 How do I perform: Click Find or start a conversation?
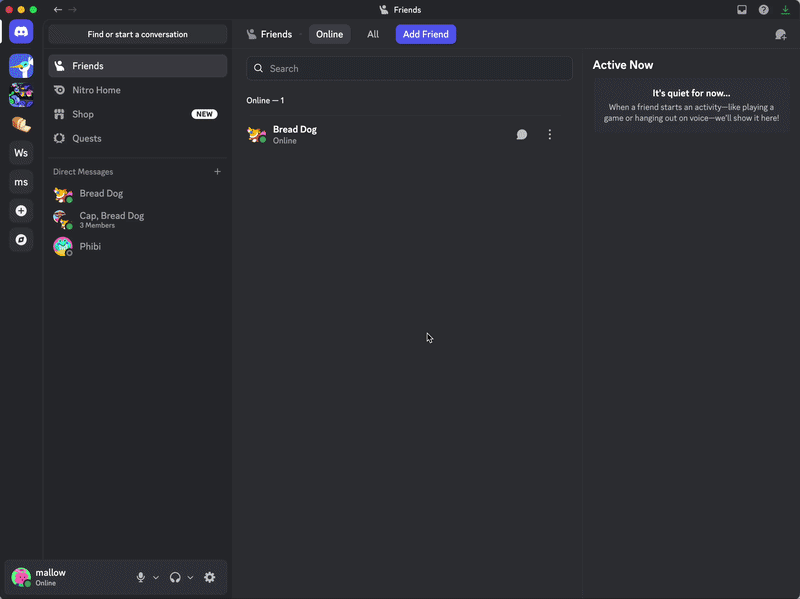[x=138, y=34]
